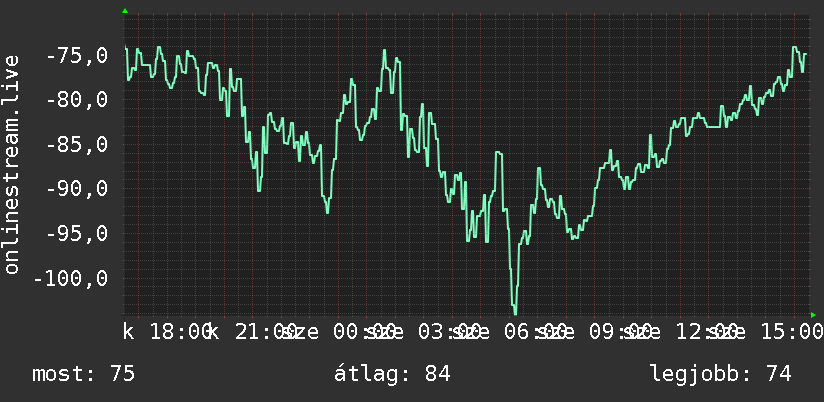The height and width of the screenshot is (402, 824).
Task: Click the -85,0 y-axis label
Action: [x=77, y=144]
